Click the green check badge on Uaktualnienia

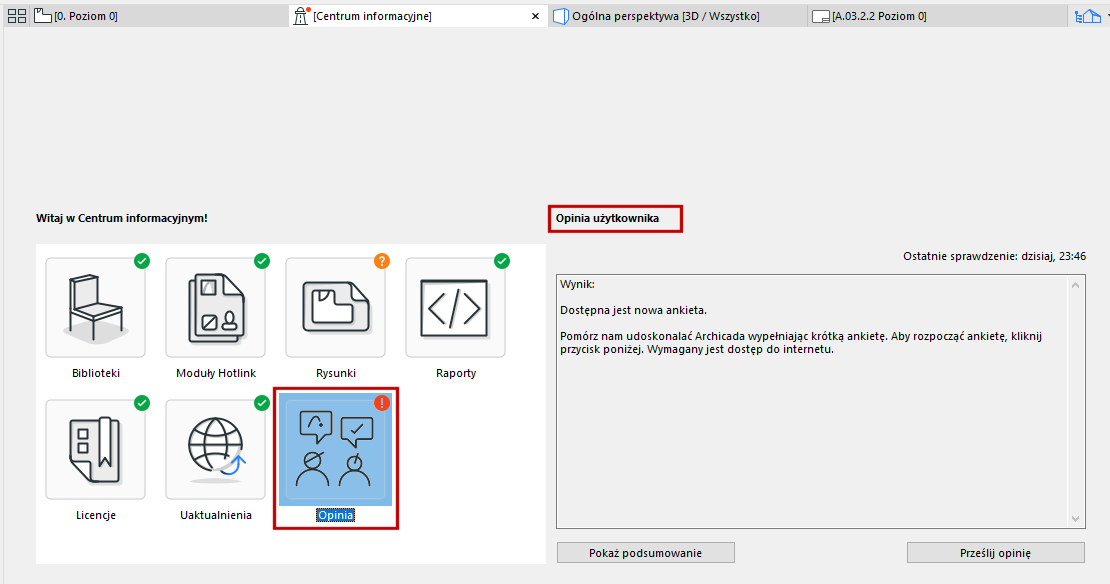(x=262, y=403)
